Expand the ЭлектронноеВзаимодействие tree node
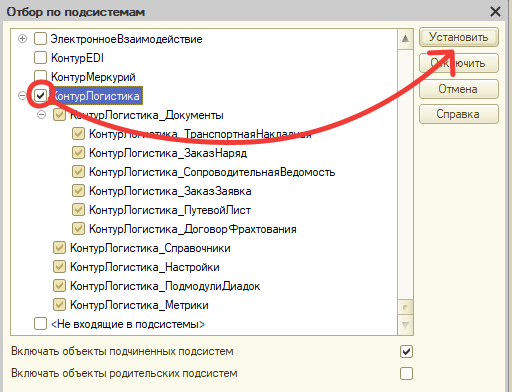The height and width of the screenshot is (392, 512). (x=22, y=39)
